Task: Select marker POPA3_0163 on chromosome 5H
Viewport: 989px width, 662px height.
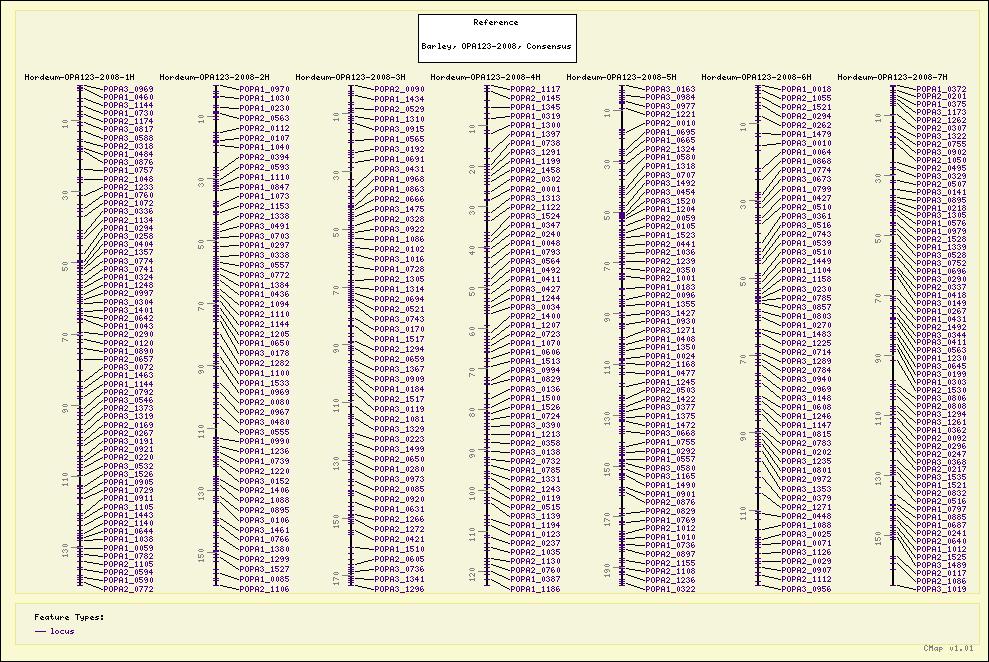Action: [671, 89]
